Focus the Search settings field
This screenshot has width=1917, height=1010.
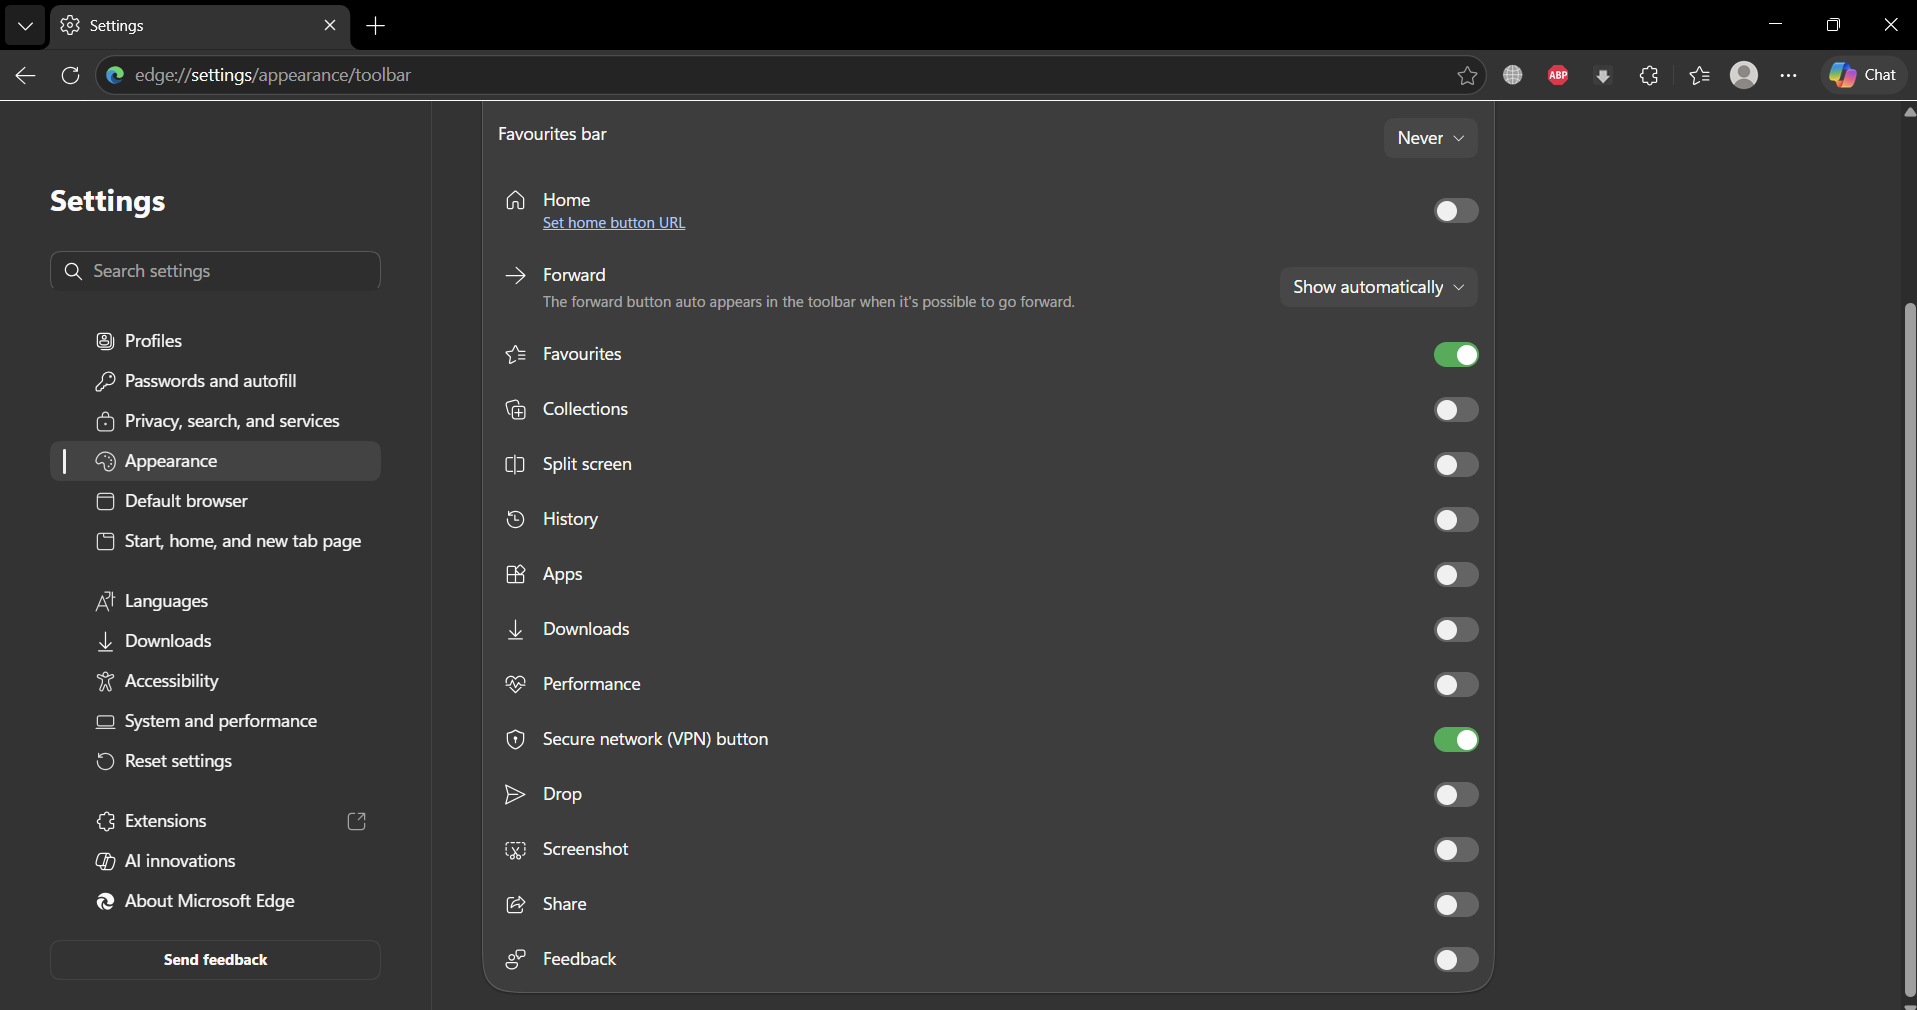215,271
